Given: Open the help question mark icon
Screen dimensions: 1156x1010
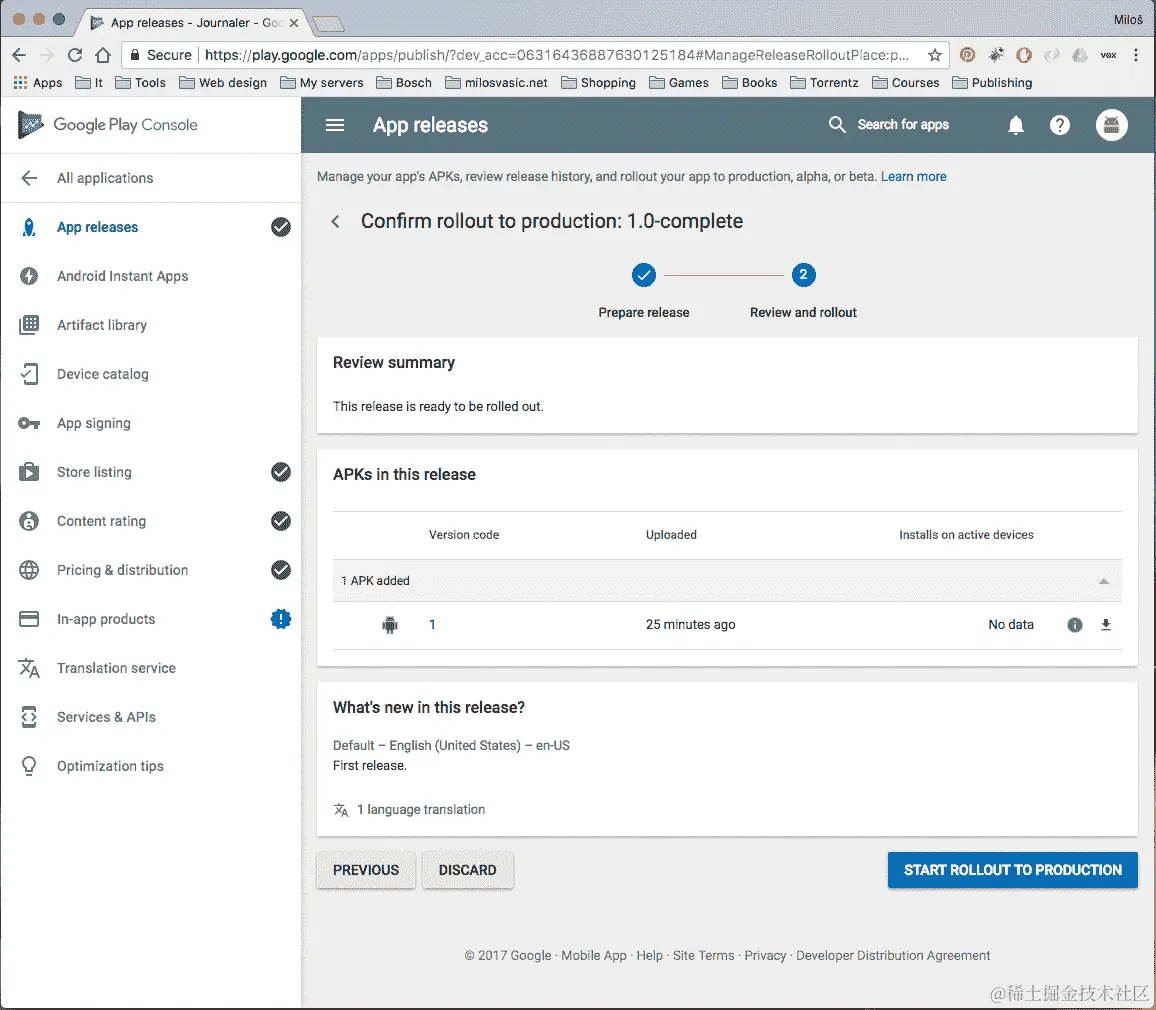Looking at the screenshot, I should (x=1059, y=125).
